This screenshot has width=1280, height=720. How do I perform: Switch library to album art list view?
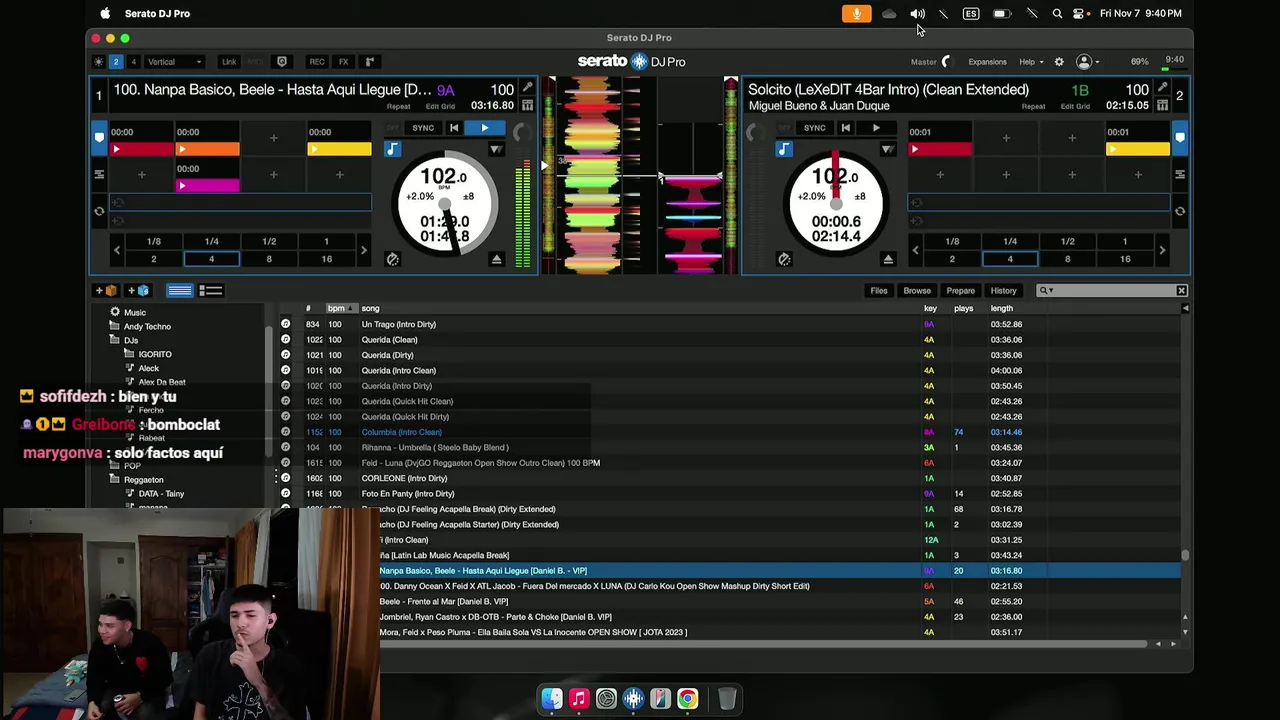pyautogui.click(x=210, y=290)
